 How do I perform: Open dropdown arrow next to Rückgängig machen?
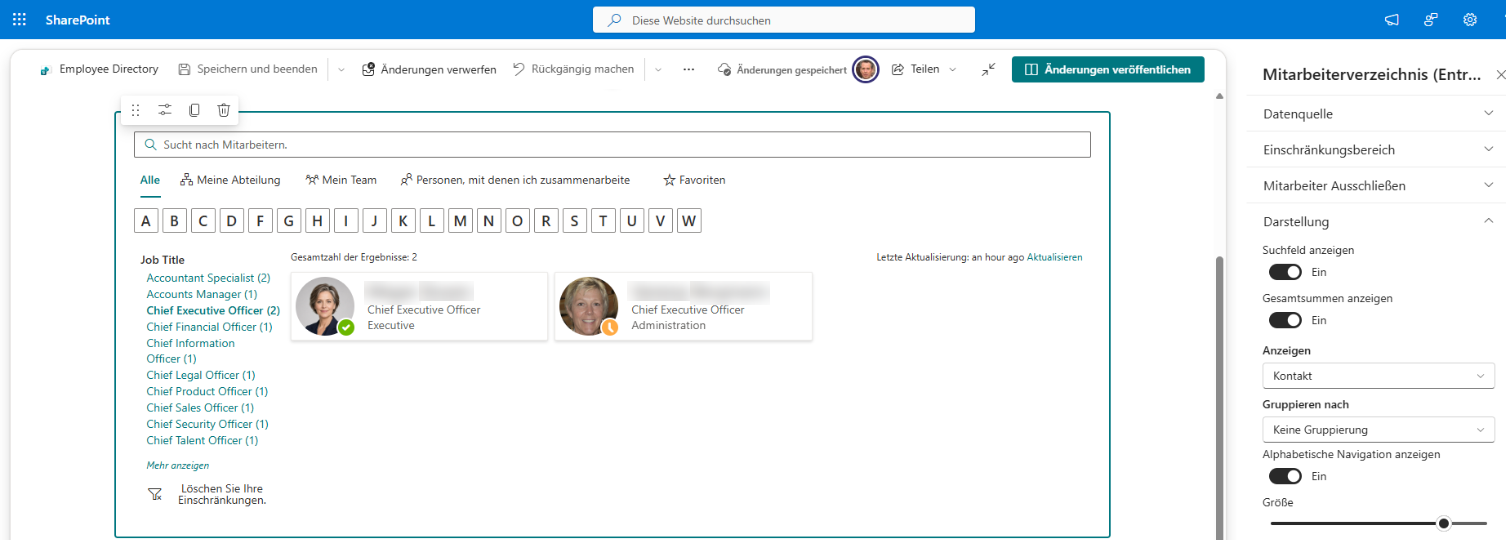[658, 70]
